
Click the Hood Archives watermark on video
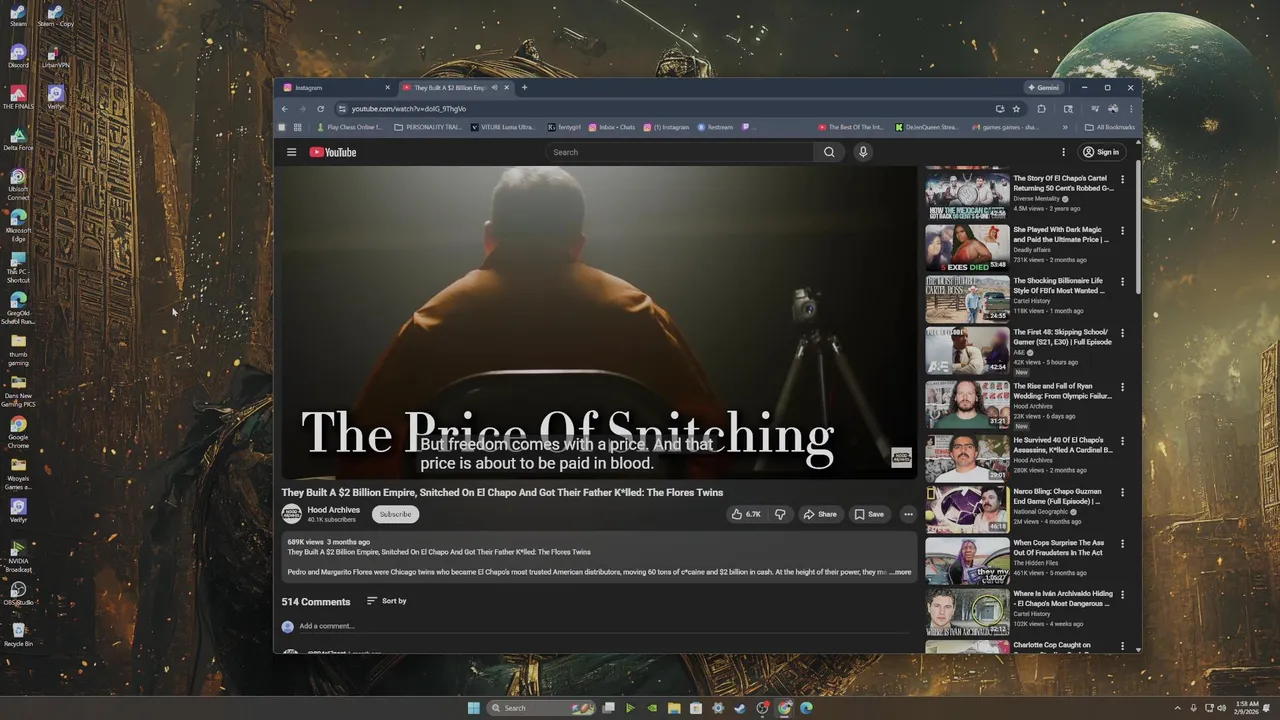[x=901, y=457]
